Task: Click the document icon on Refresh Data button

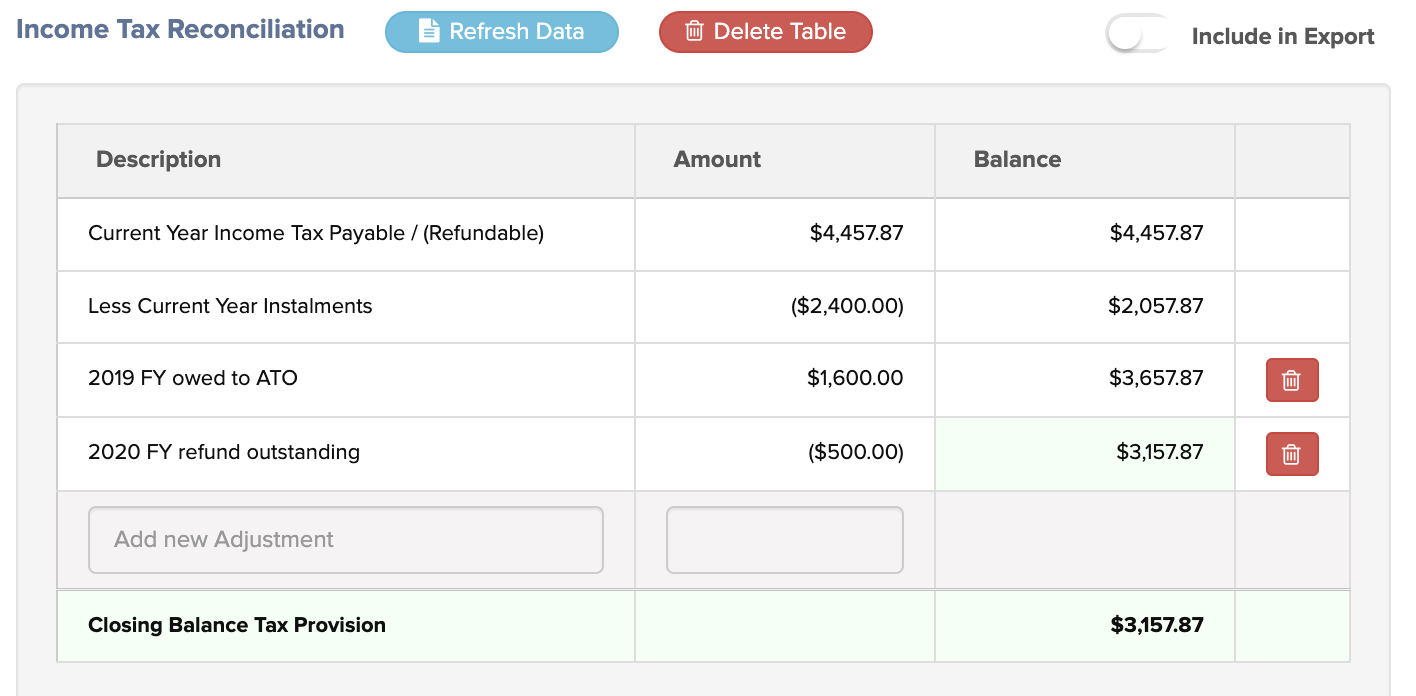Action: pos(430,31)
